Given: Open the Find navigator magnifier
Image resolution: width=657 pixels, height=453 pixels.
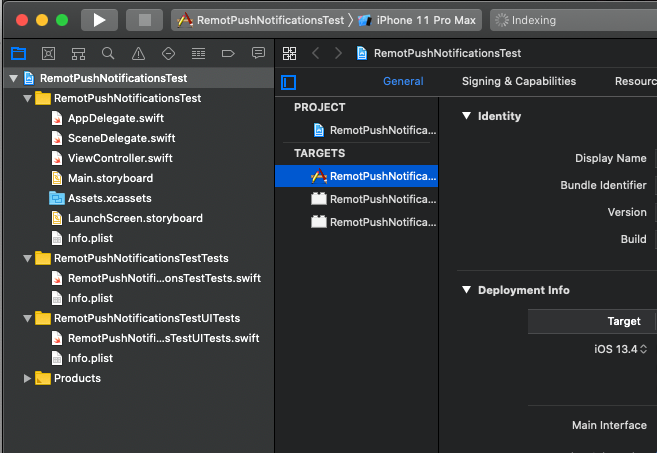Looking at the screenshot, I should click(x=108, y=53).
